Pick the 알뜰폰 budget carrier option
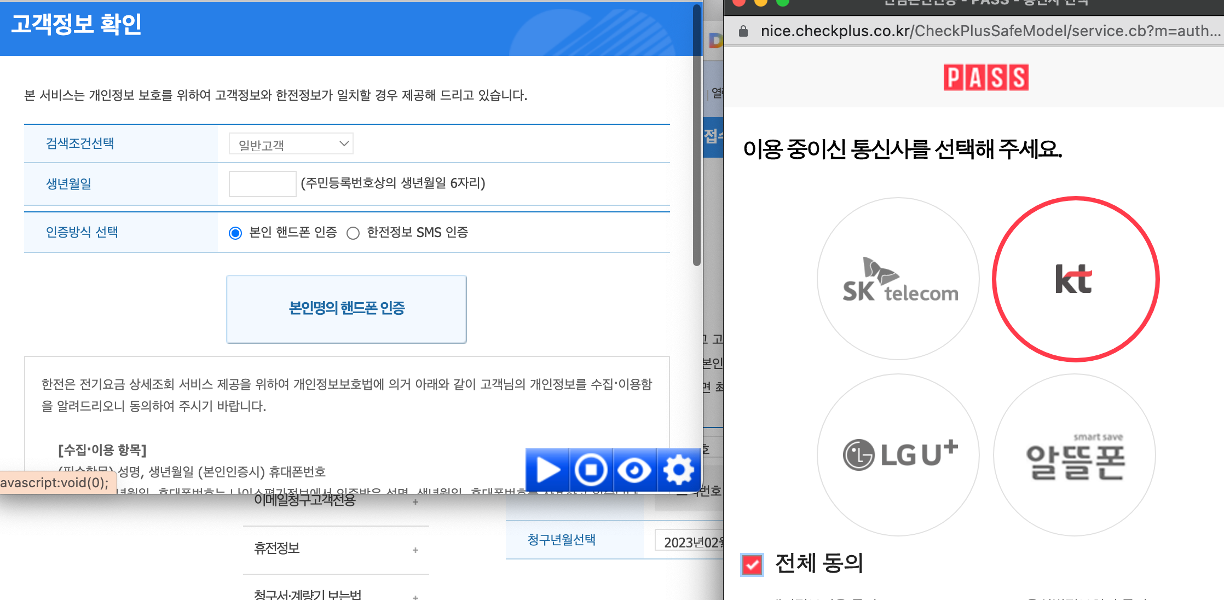1224x600 pixels. (1075, 456)
